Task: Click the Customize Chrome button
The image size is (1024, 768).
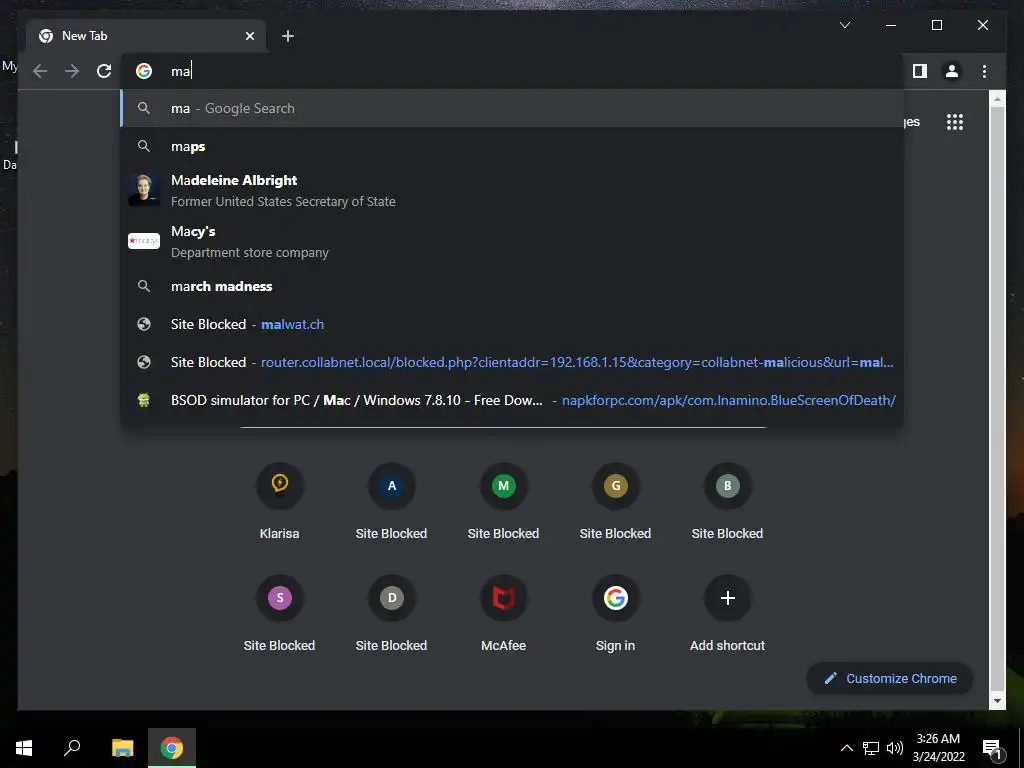Action: click(x=889, y=679)
